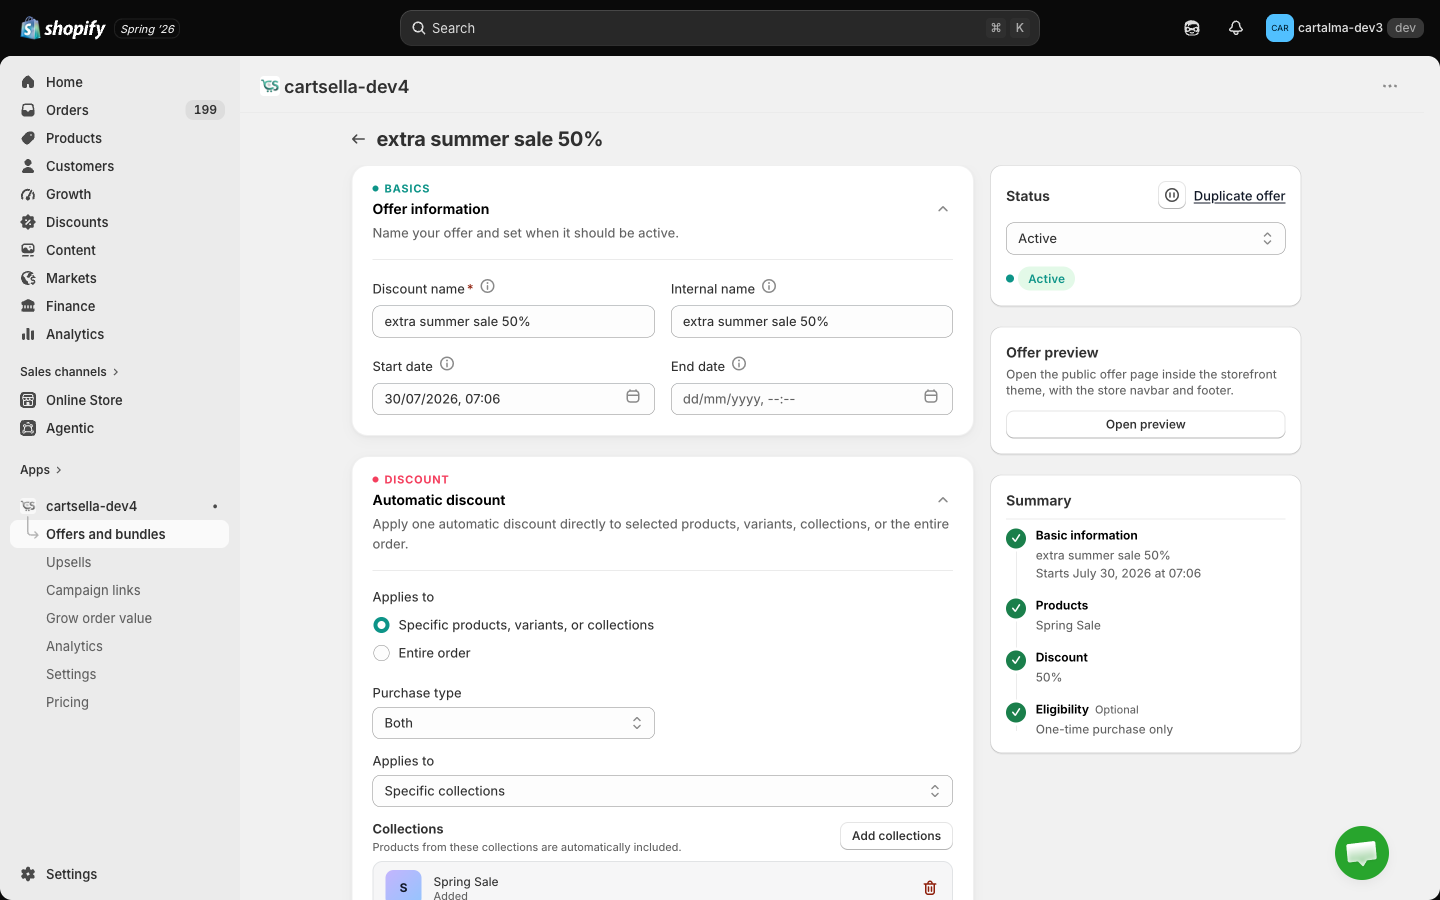Click the Online Store icon
Viewport: 1440px width, 900px height.
pyautogui.click(x=28, y=400)
